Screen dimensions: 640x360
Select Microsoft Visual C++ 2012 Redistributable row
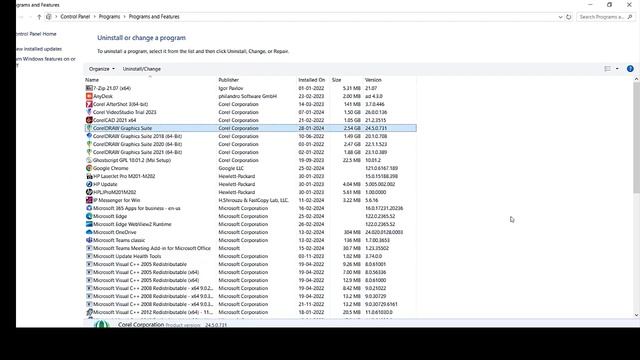click(x=251, y=312)
